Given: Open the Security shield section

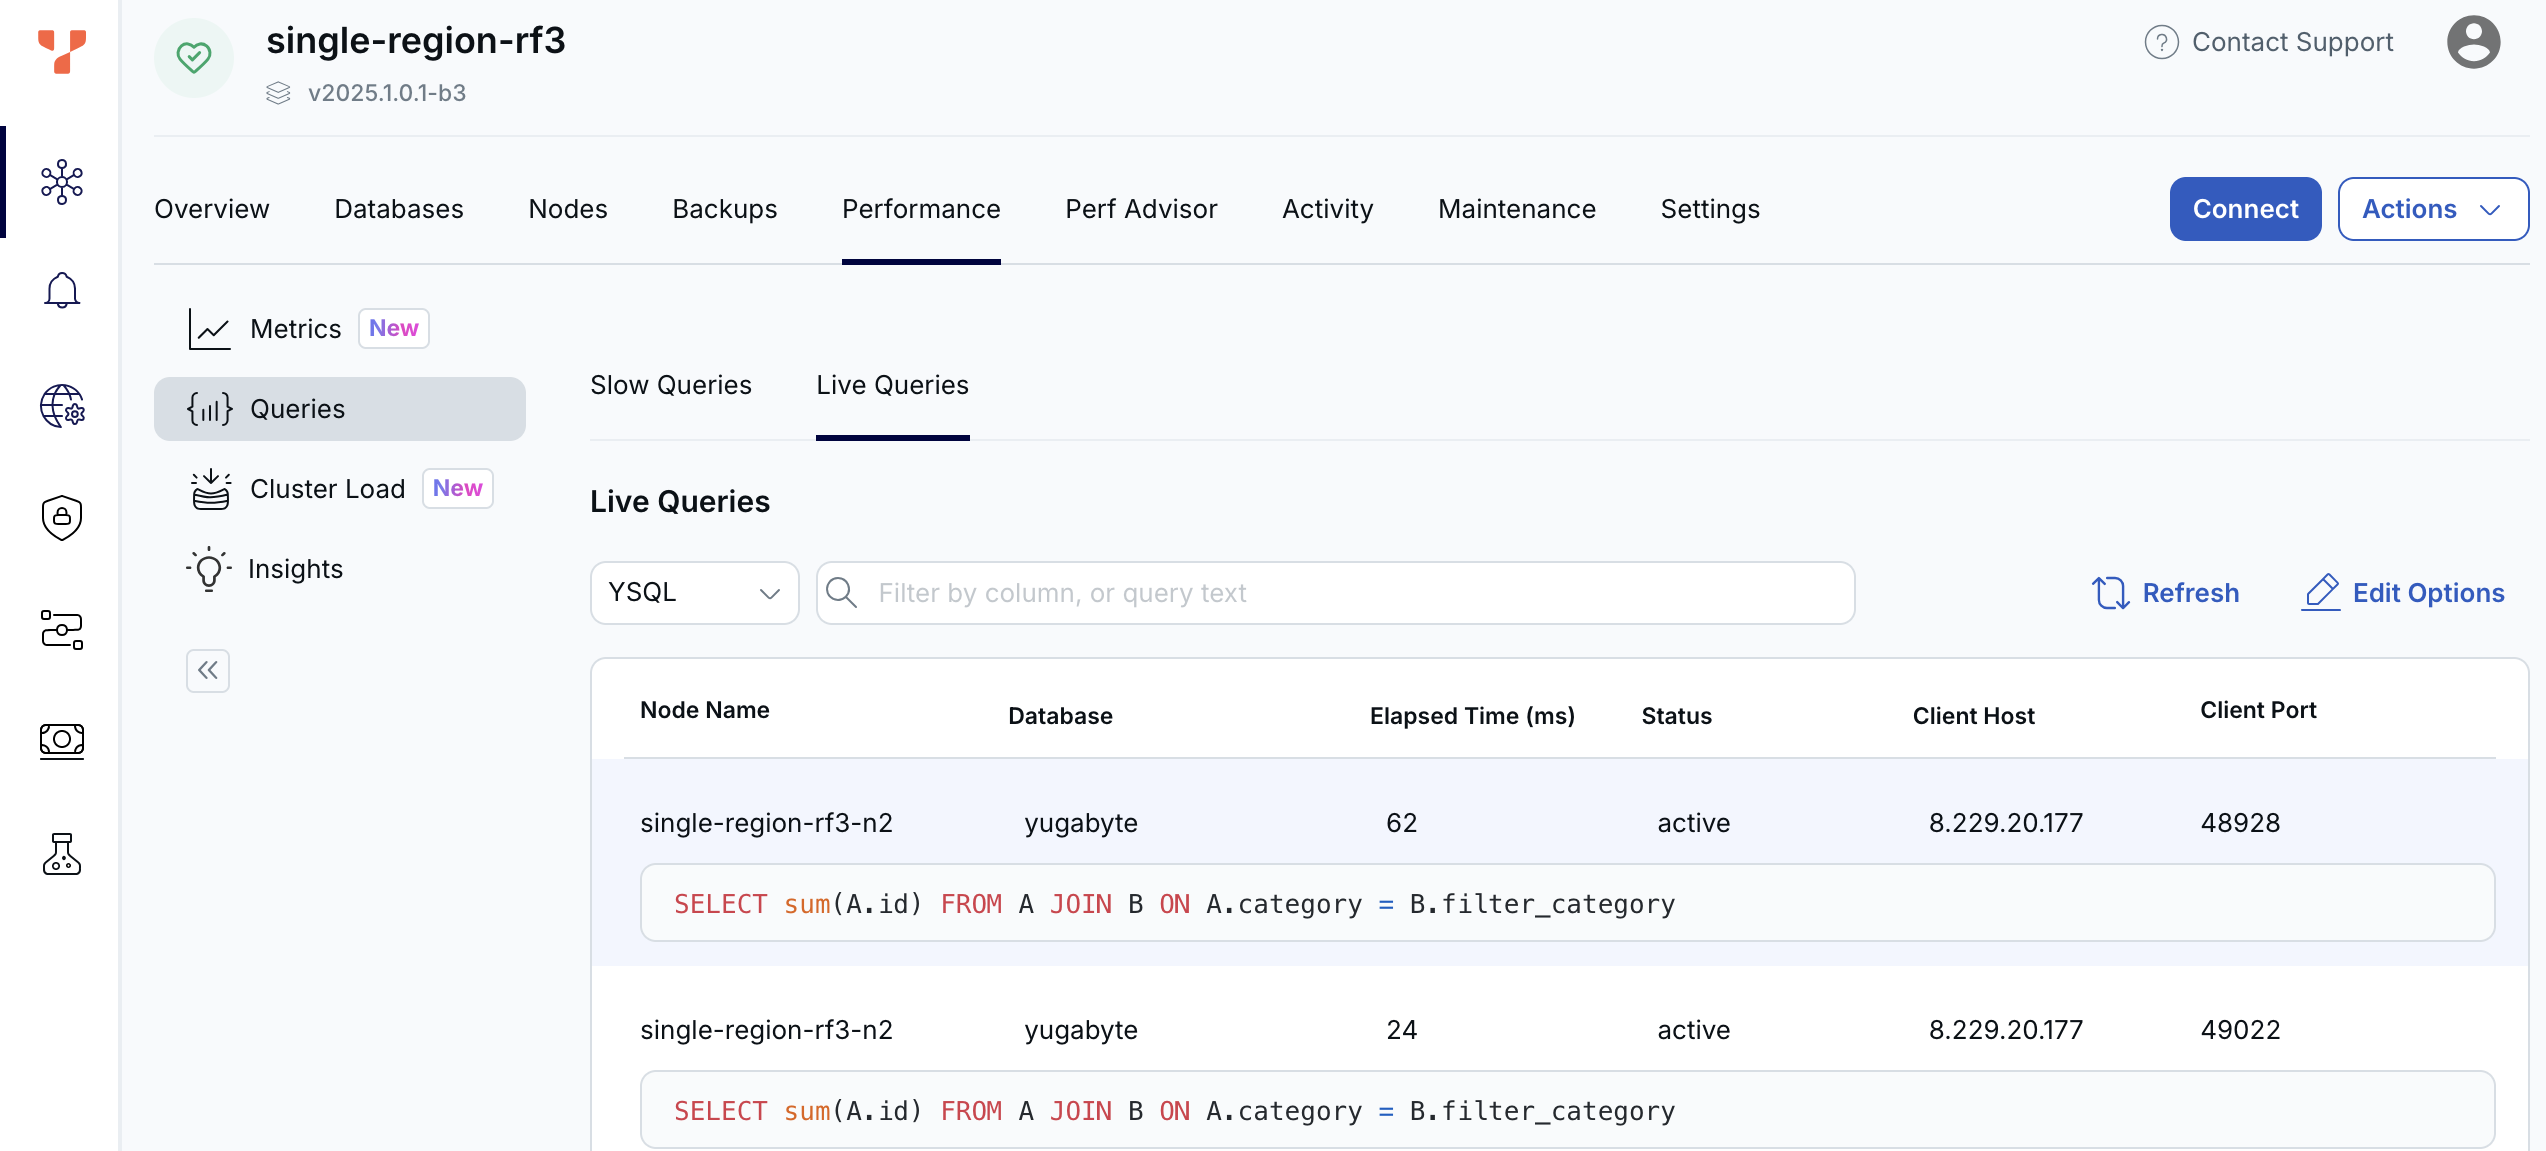Looking at the screenshot, I should click(61, 518).
